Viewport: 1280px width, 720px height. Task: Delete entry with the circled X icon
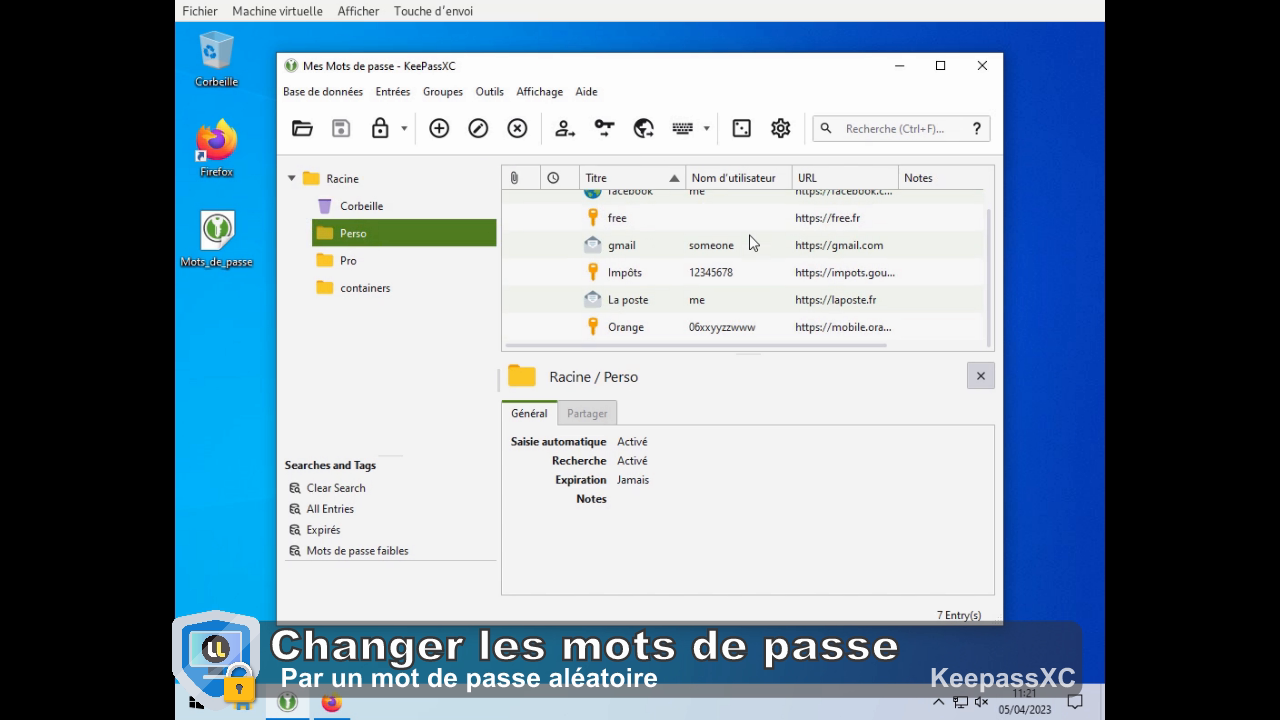click(517, 128)
